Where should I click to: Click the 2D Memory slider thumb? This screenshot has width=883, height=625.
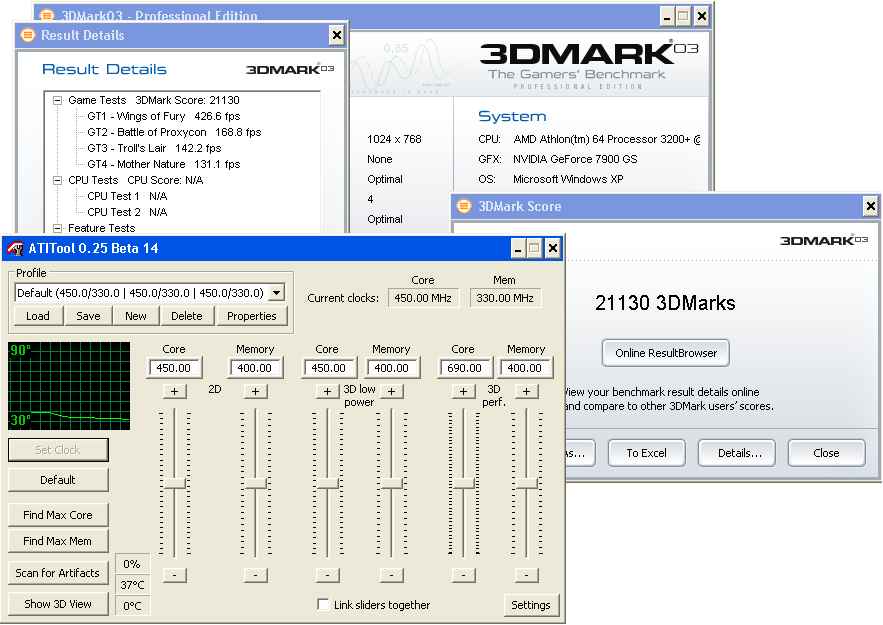256,483
